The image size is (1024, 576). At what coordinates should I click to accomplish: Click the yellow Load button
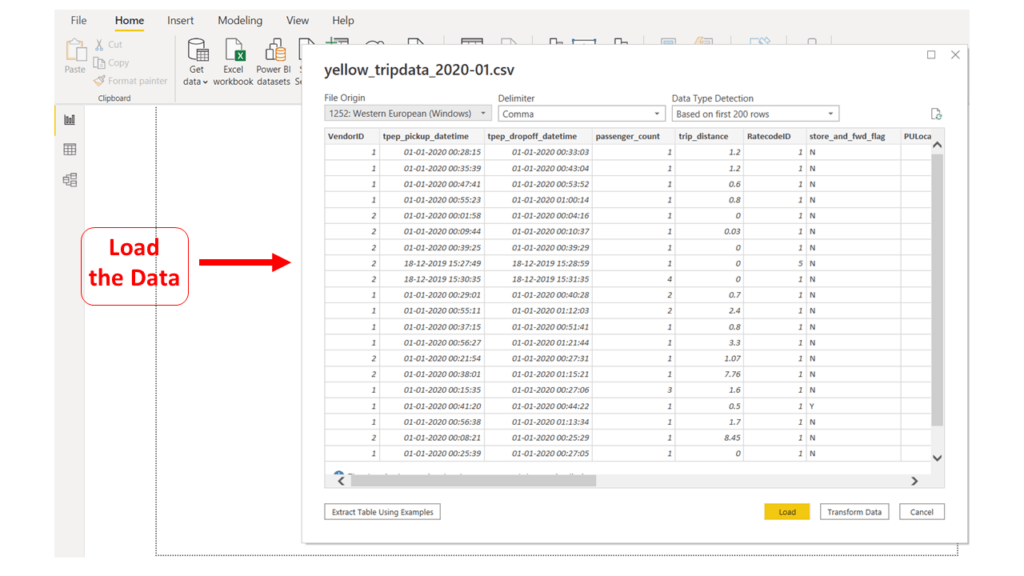click(787, 512)
